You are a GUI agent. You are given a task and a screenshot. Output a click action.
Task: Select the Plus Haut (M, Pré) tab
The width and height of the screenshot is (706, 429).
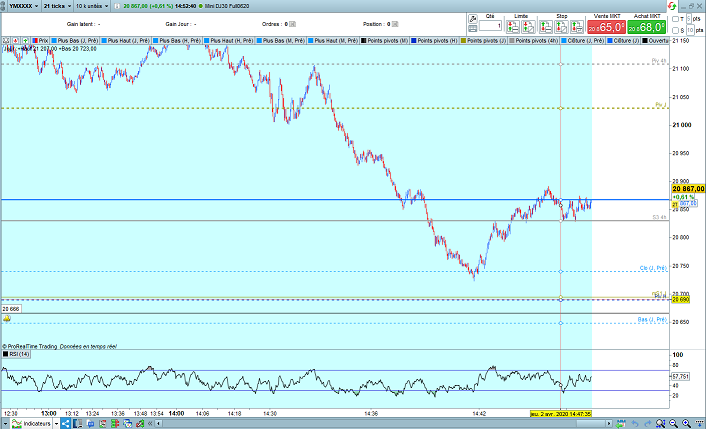(333, 41)
